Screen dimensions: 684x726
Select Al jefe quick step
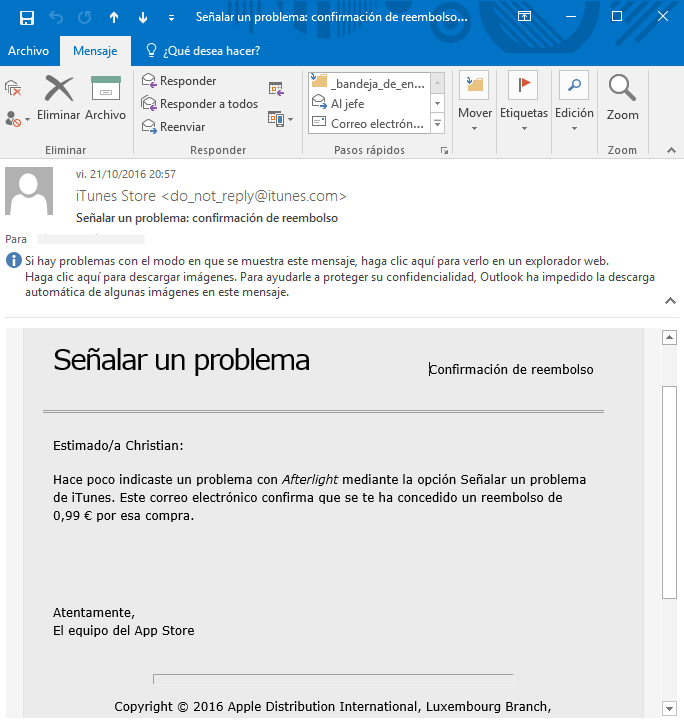pos(369,103)
